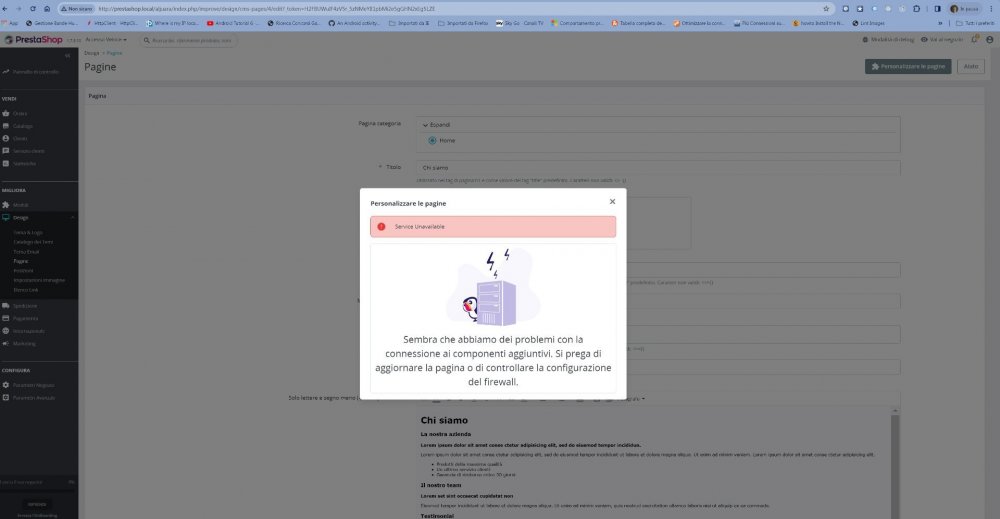Collapse the sidebar menu with chevrons icon
This screenshot has height=519, width=1000.
68,56
